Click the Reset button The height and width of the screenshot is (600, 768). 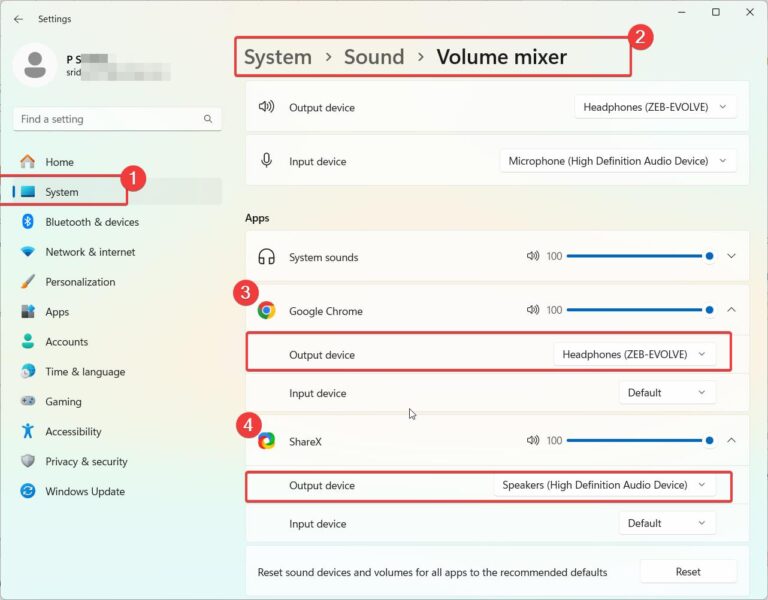click(688, 572)
